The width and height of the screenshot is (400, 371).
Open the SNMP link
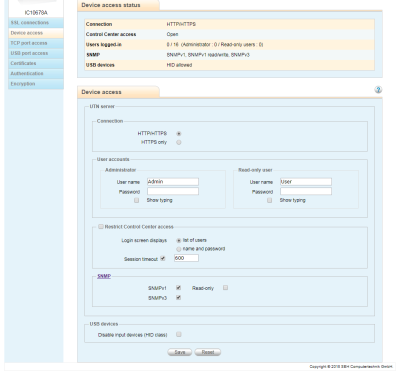click(x=104, y=276)
